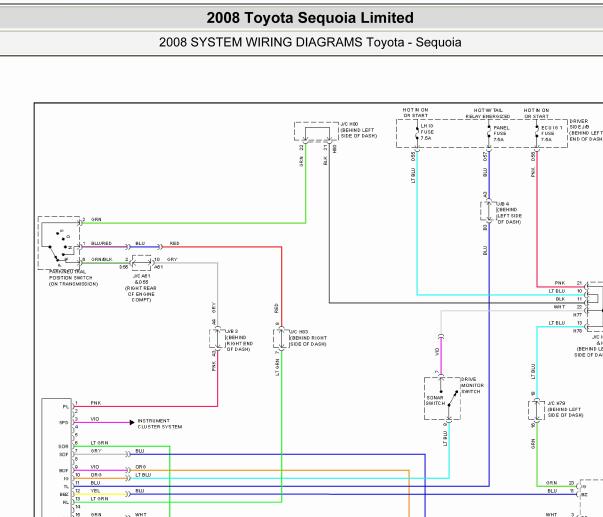Select the 'J/C H80' label text
603x517 pixels.
tap(349, 124)
